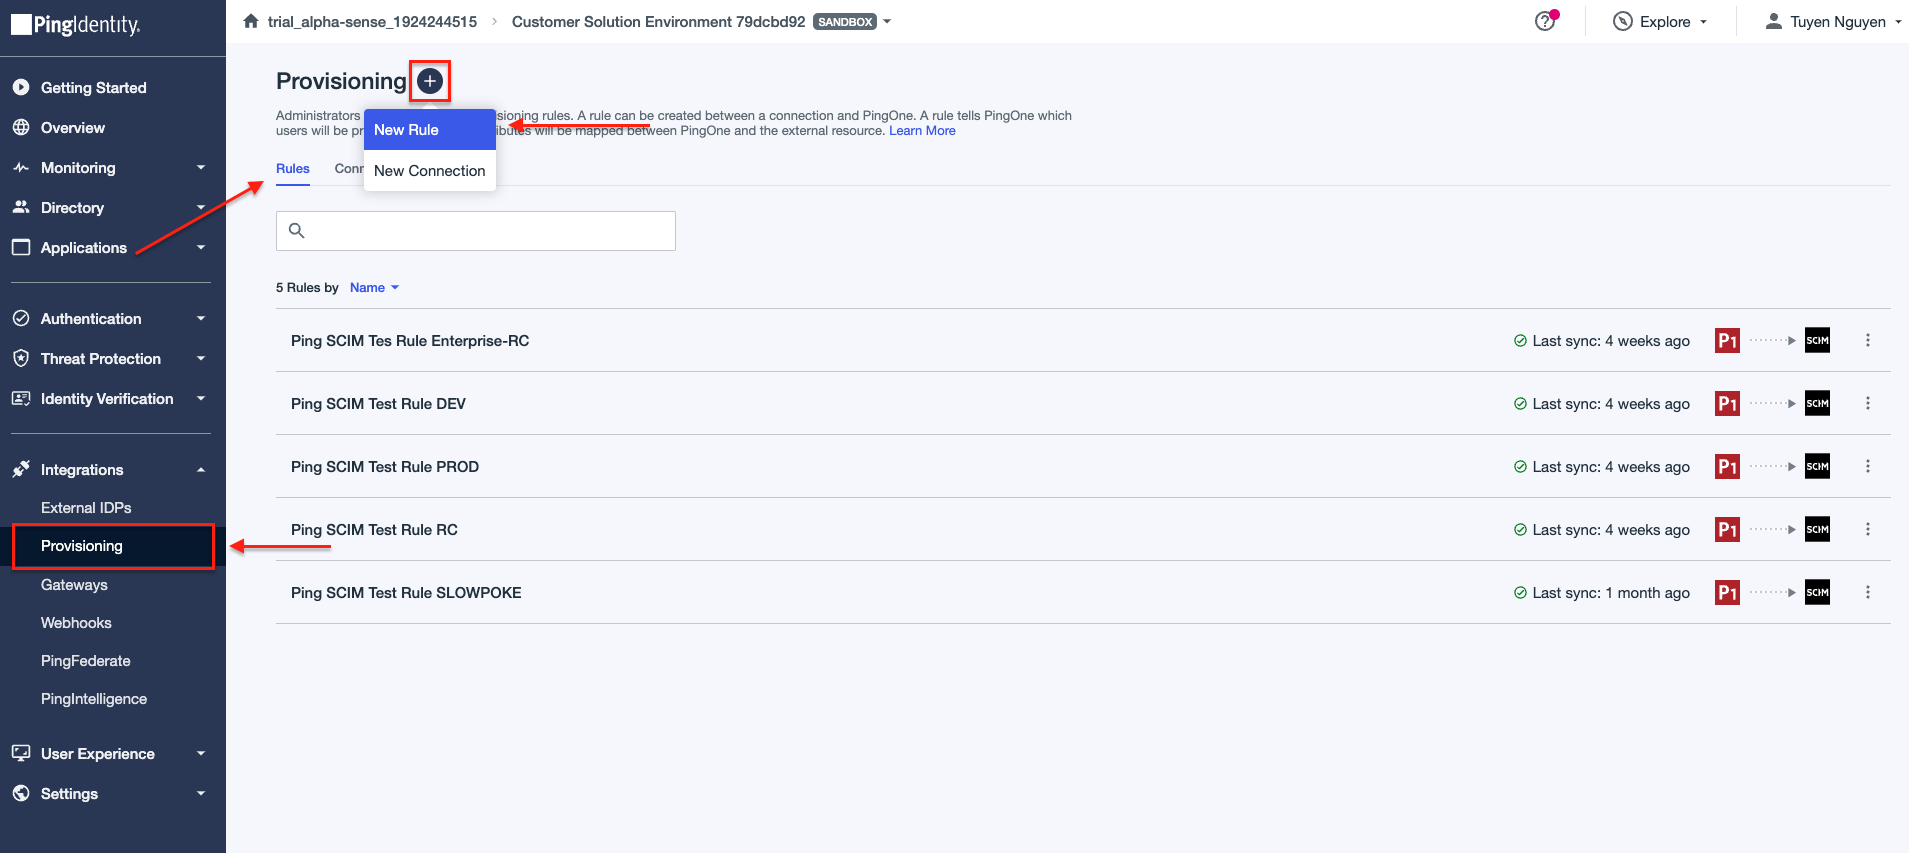Expand the Applications menu arrow

click(x=201, y=248)
